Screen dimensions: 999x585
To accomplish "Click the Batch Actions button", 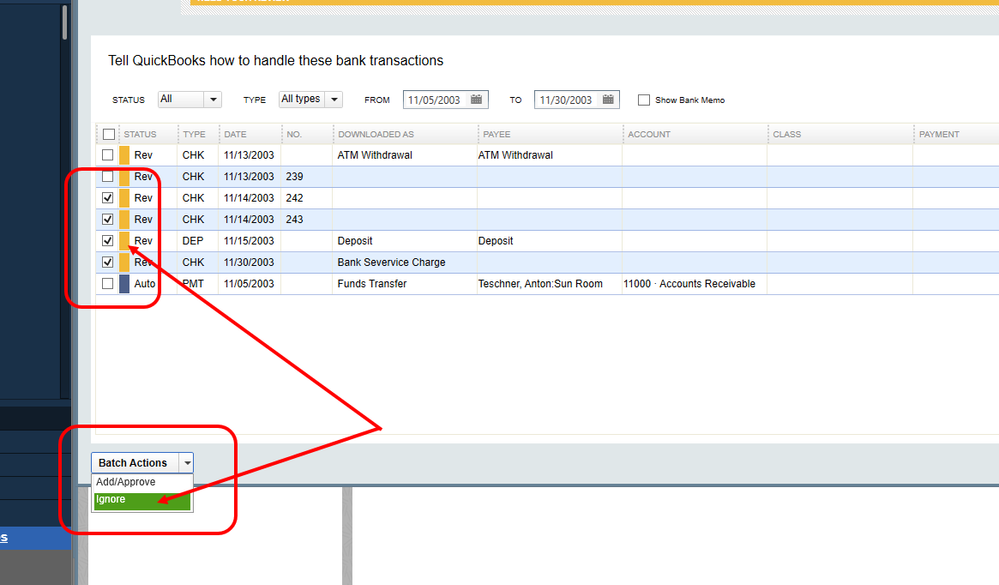I will click(135, 463).
